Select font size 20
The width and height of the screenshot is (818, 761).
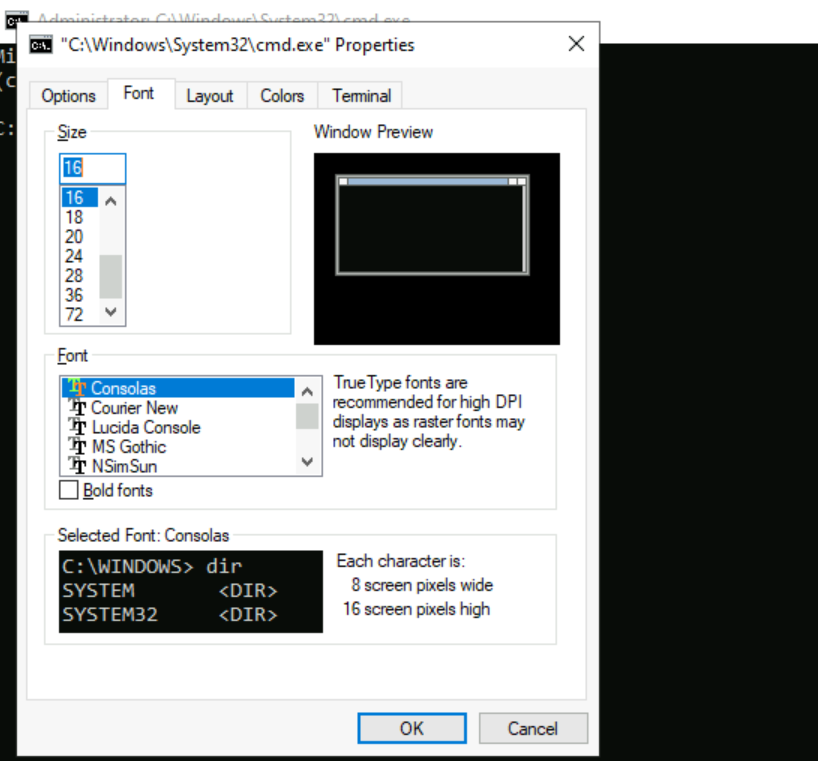pyautogui.click(x=79, y=236)
